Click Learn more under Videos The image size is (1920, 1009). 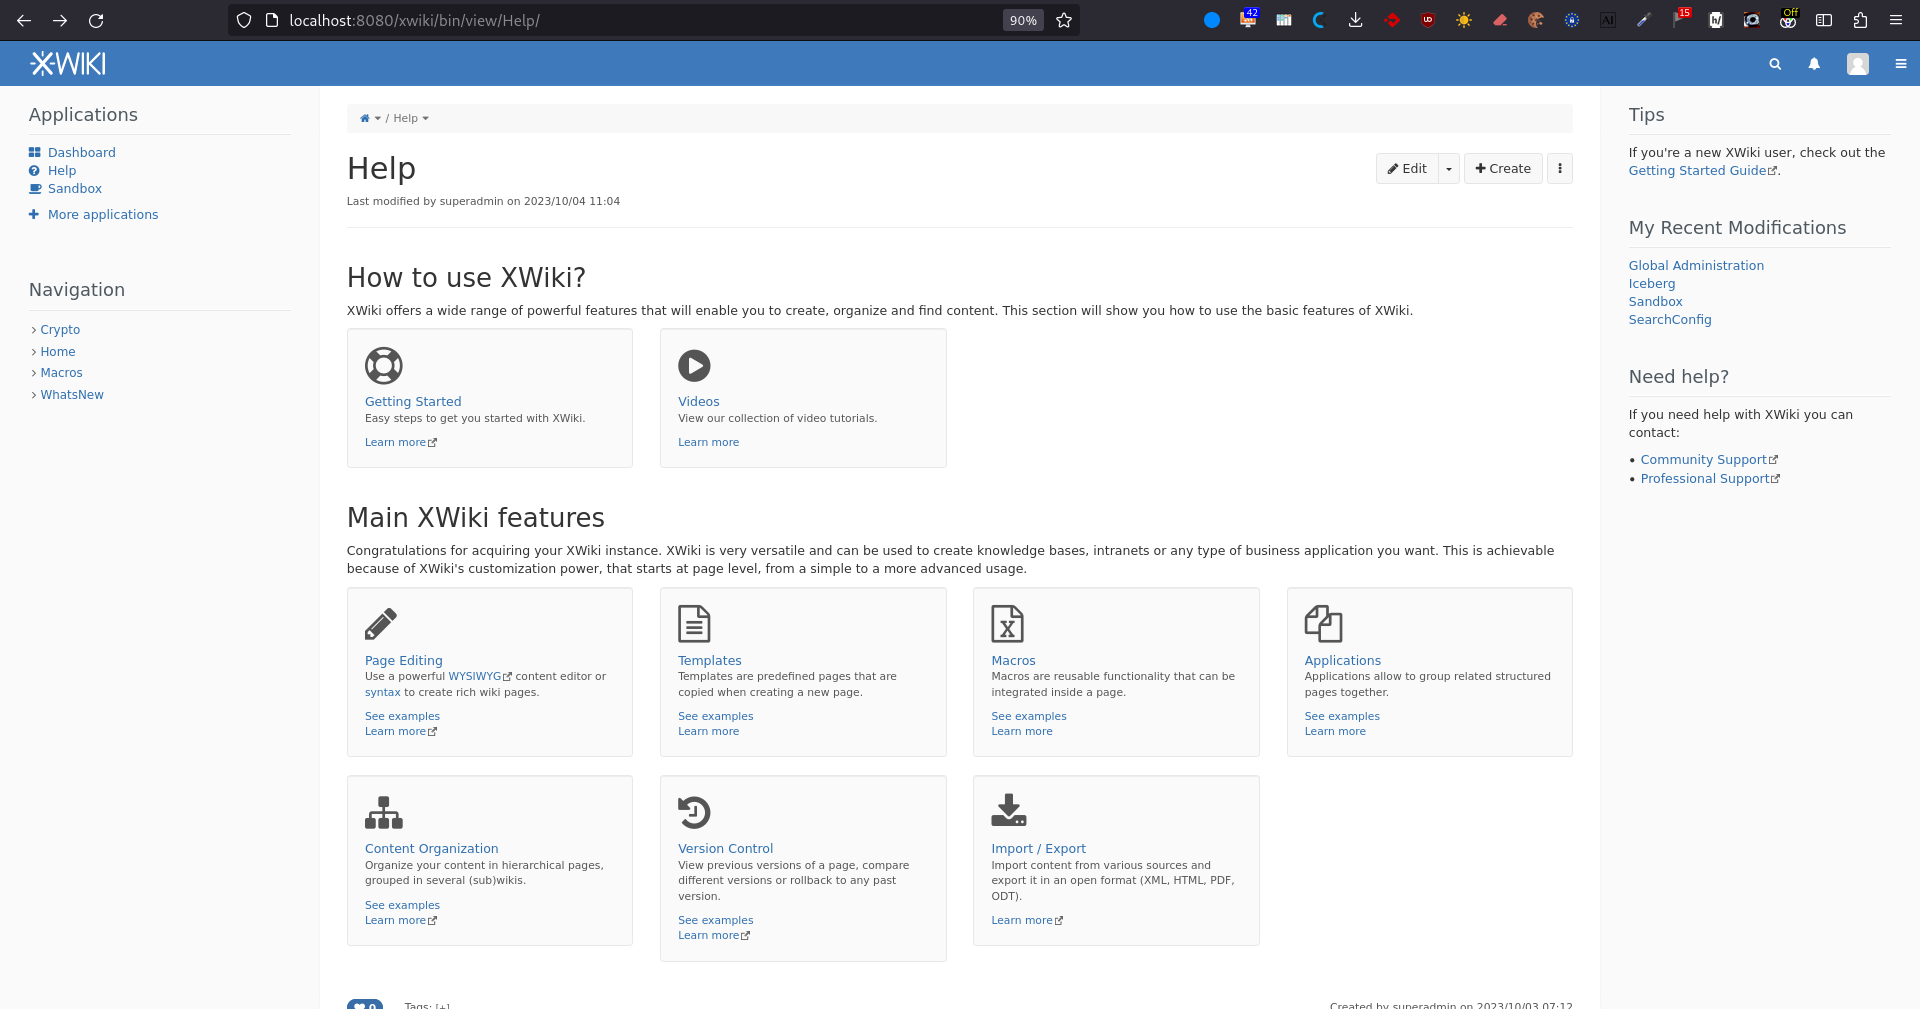tap(709, 442)
